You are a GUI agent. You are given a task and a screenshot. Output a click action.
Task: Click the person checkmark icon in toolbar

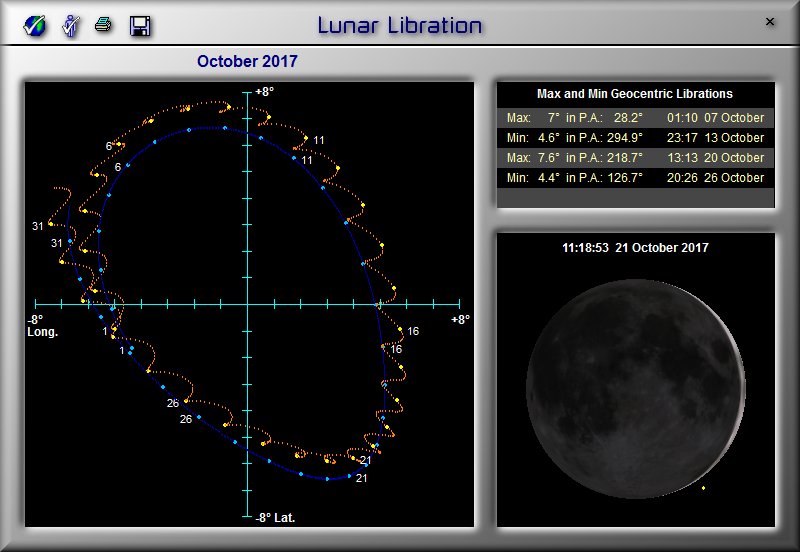[x=71, y=25]
